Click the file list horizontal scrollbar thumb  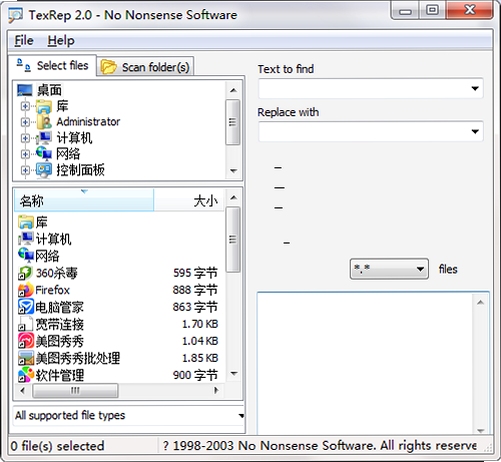(x=75, y=390)
